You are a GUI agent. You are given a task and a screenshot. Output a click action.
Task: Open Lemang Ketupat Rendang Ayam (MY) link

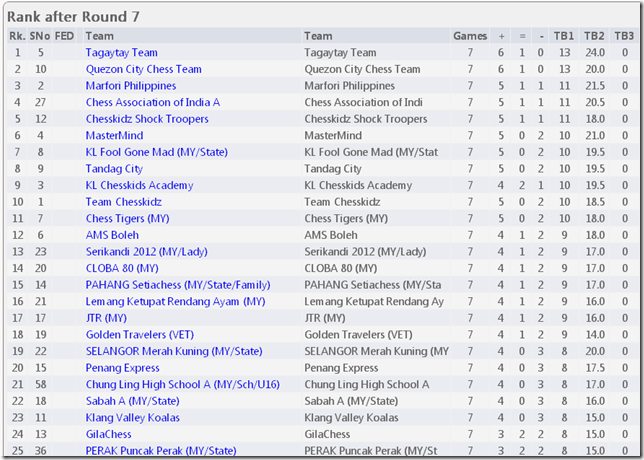point(175,301)
